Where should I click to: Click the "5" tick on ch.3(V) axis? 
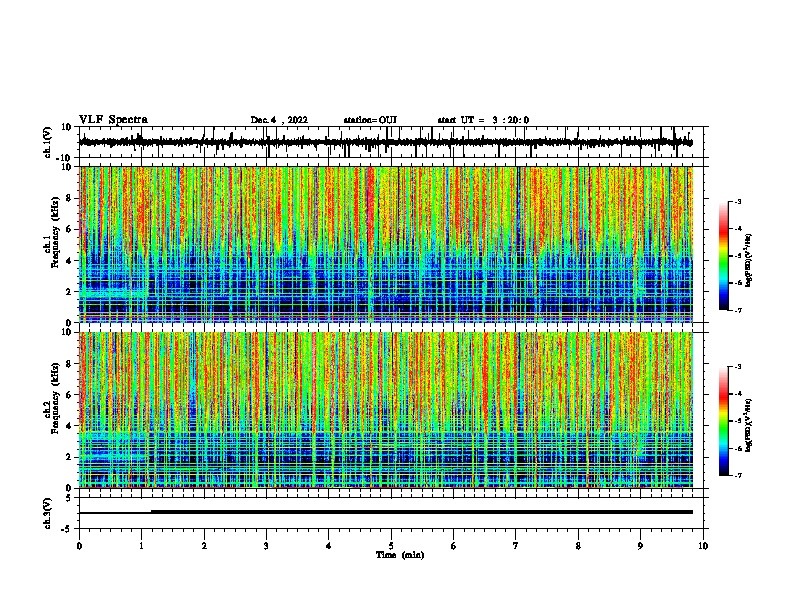70,498
